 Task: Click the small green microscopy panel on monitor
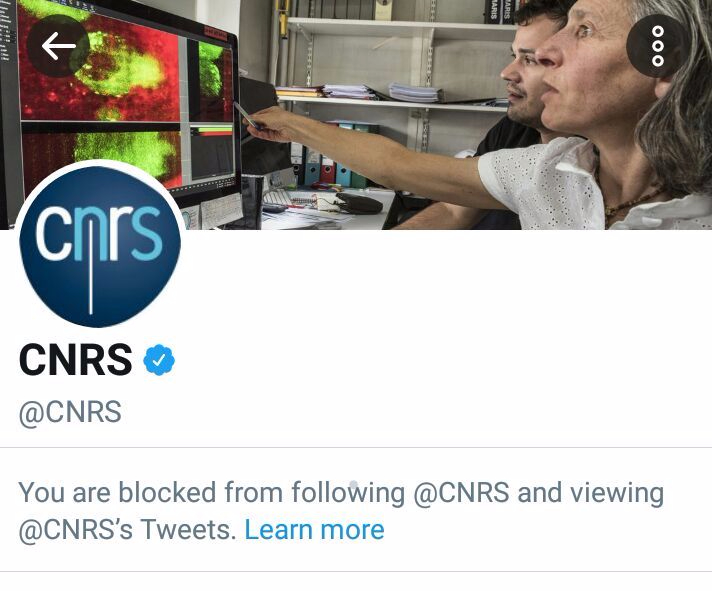click(x=211, y=81)
